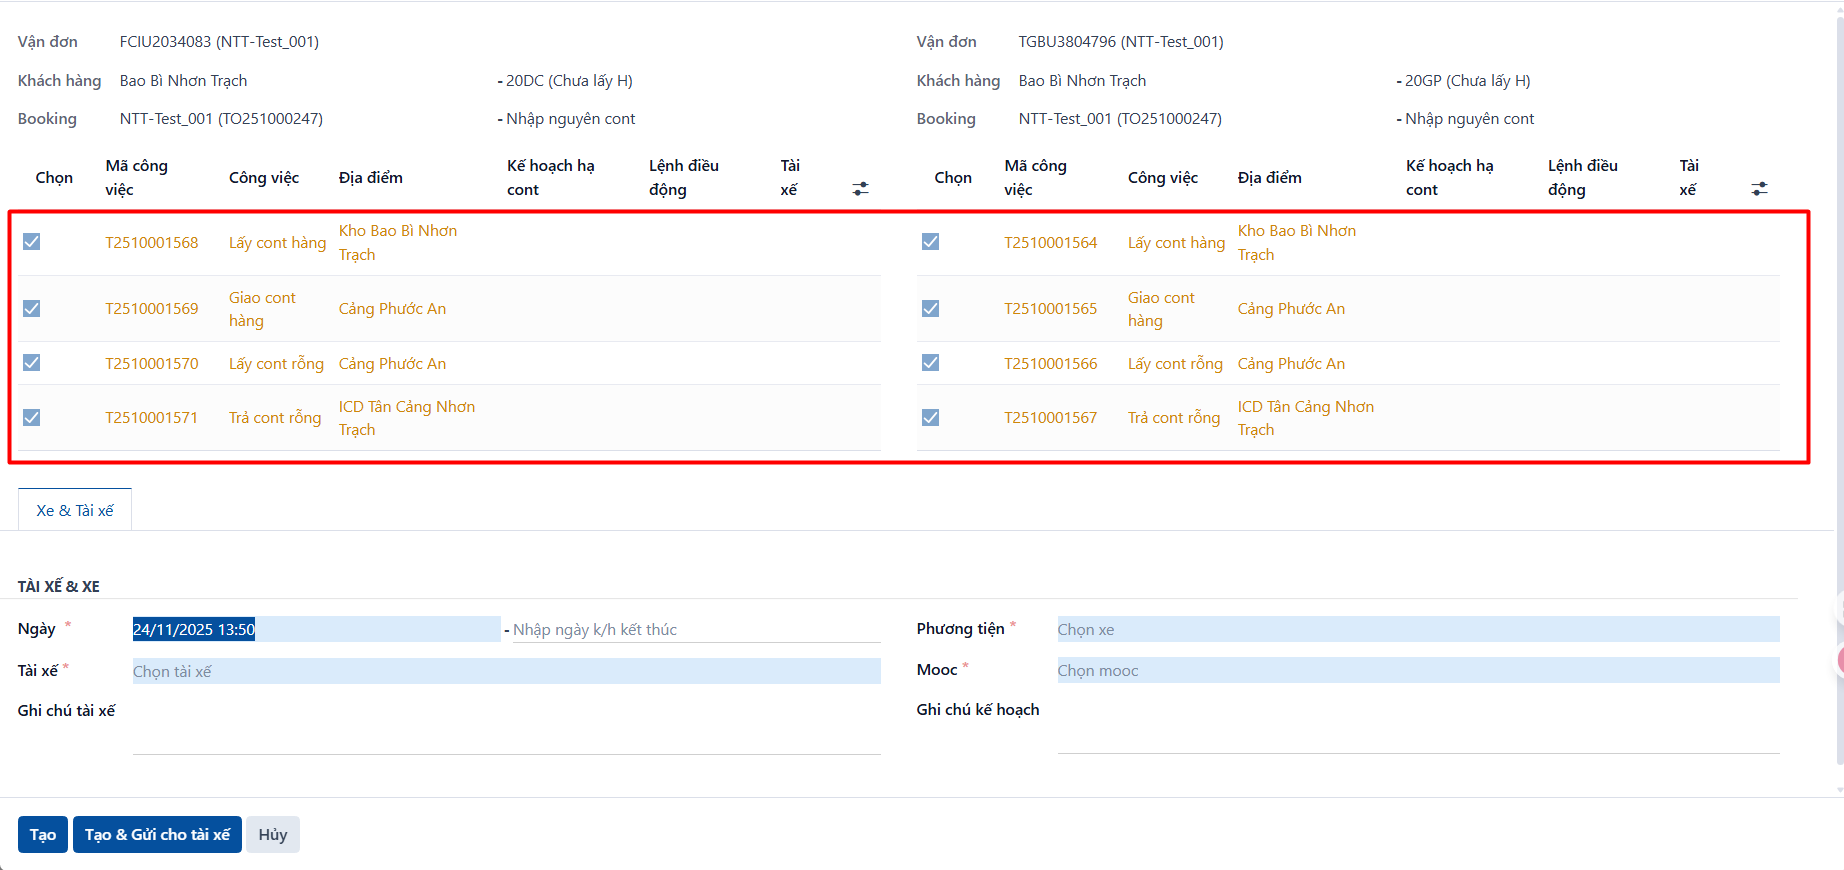Screen dimensions: 1844x870
Task: Open task link T2510001564
Action: coord(1051,243)
